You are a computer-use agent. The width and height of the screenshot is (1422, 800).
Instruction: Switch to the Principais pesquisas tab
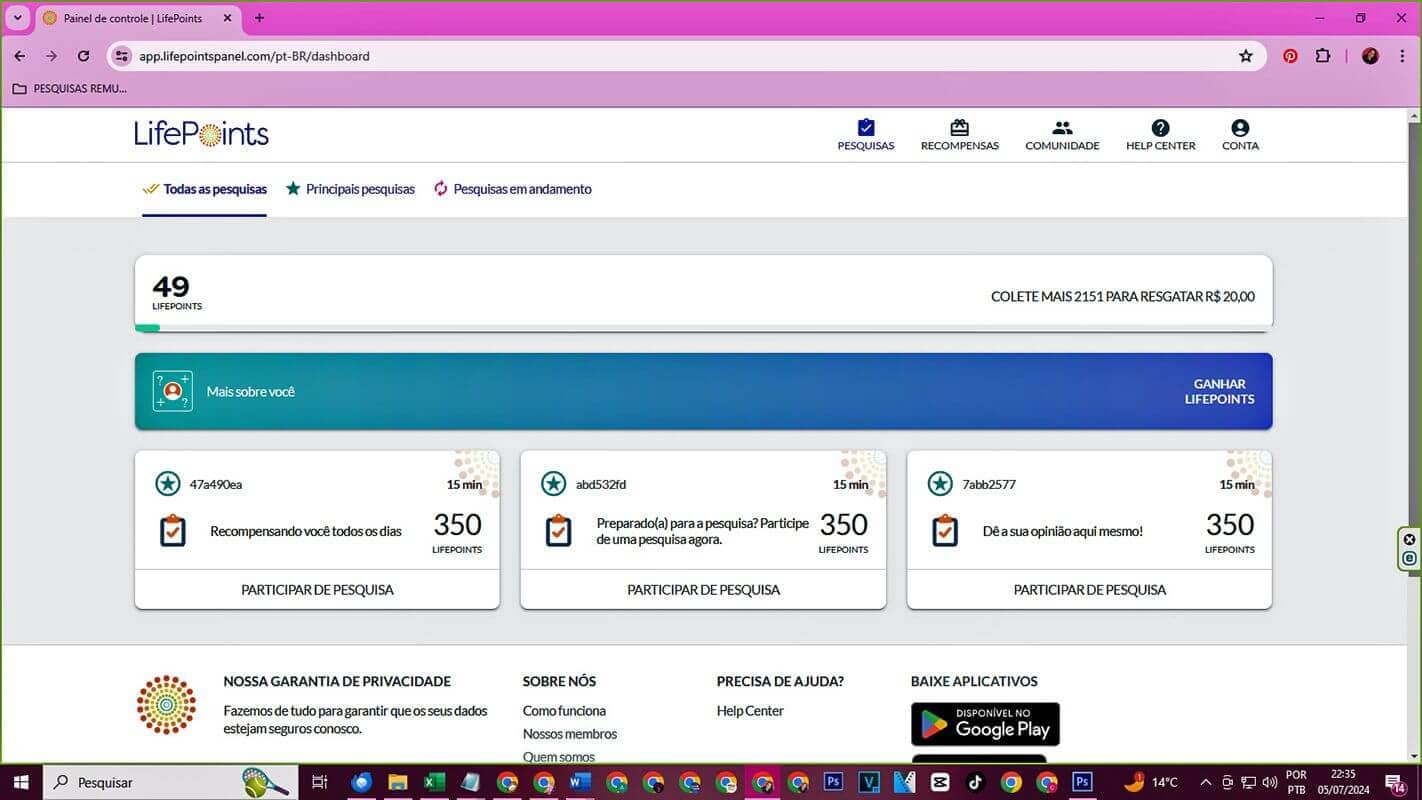tap(350, 189)
